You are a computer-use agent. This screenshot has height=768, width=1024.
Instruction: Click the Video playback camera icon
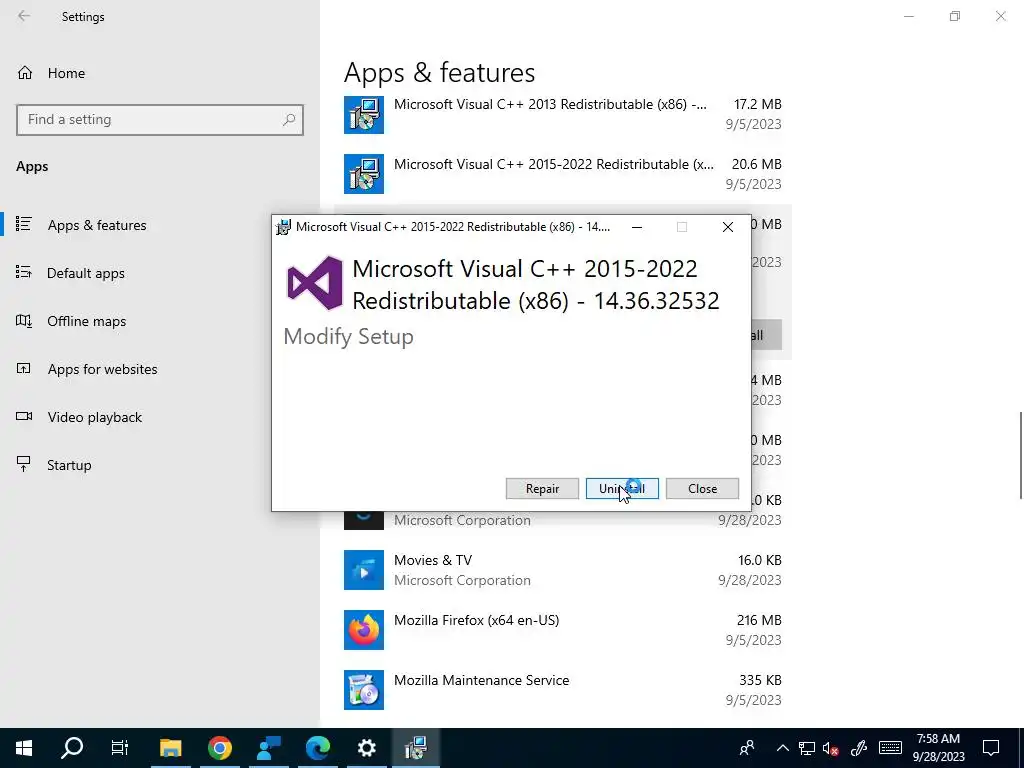24,416
